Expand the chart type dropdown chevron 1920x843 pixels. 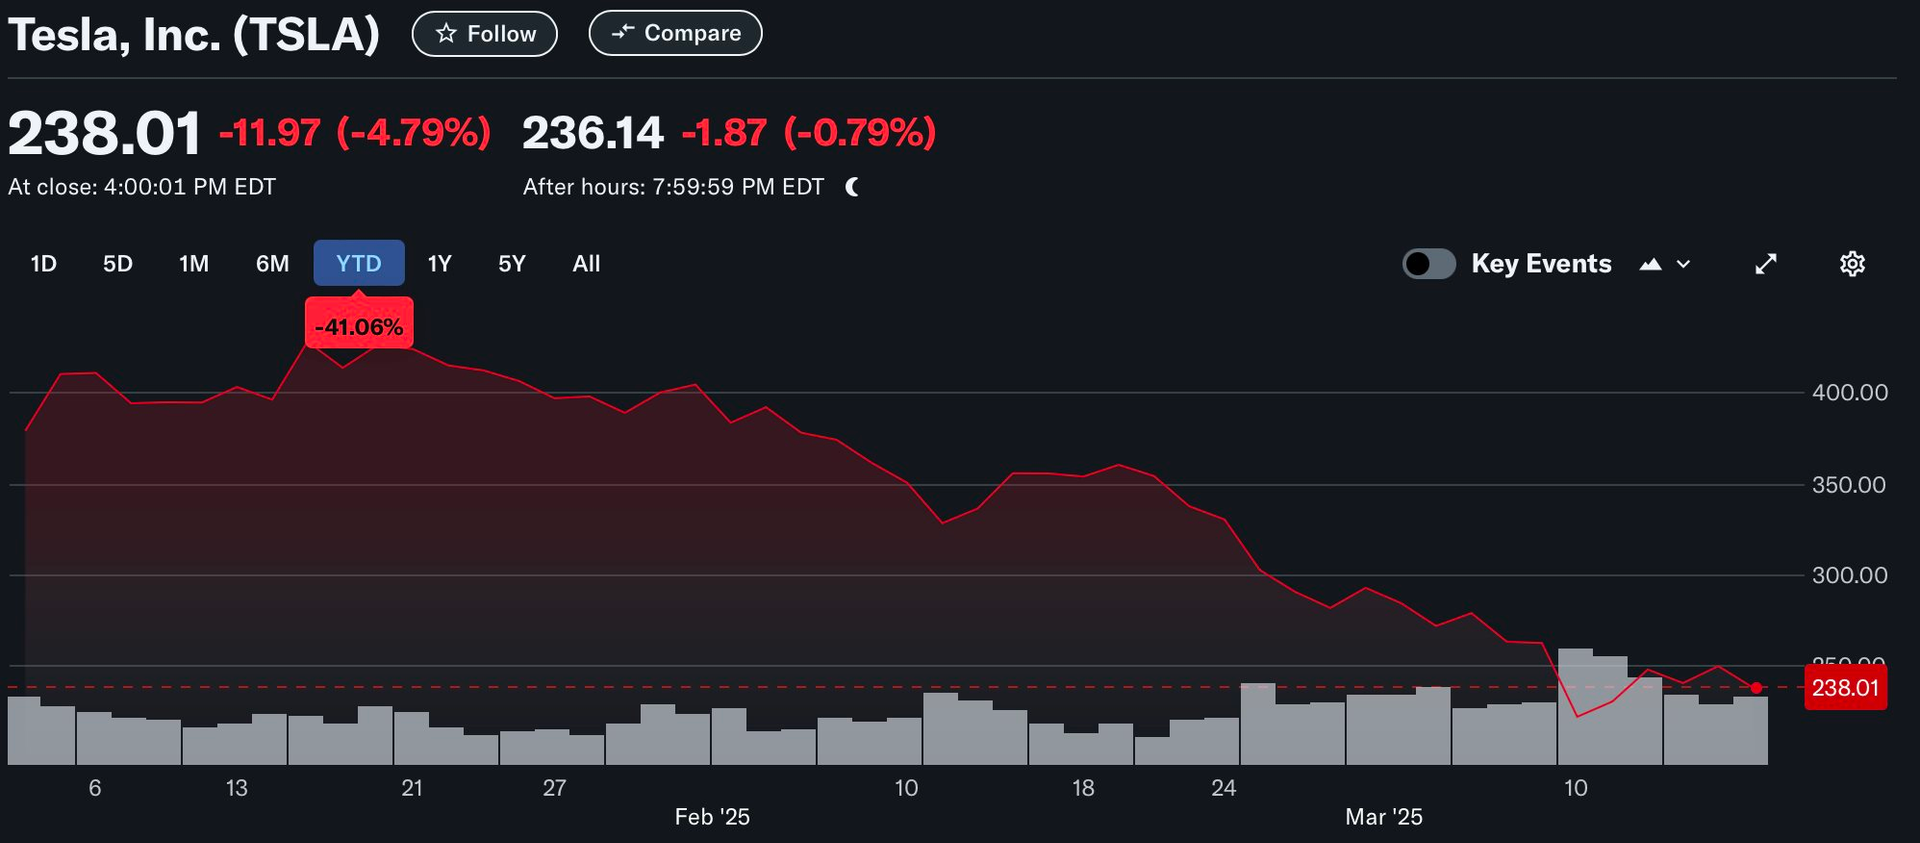click(x=1684, y=264)
